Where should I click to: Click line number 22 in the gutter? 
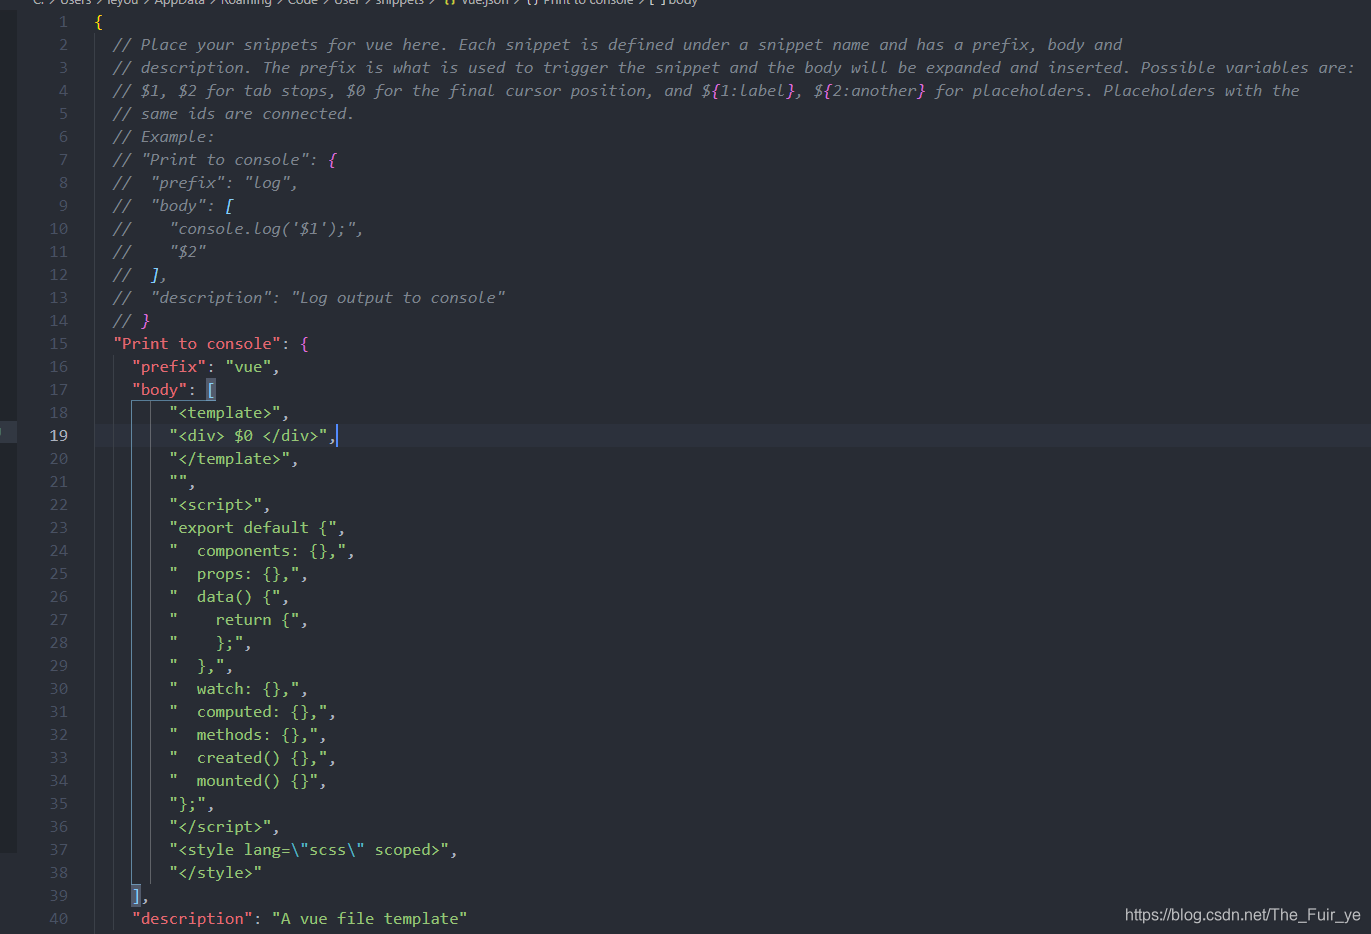59,505
